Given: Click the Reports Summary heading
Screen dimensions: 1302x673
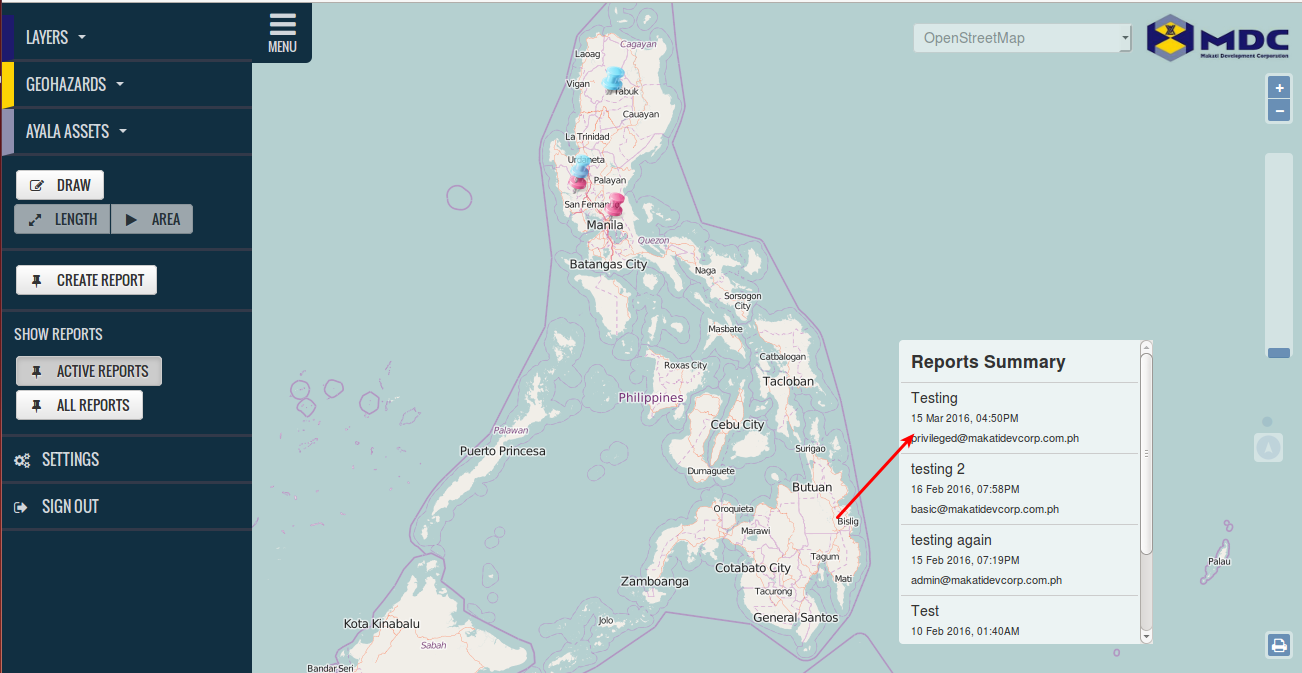Looking at the screenshot, I should (988, 362).
